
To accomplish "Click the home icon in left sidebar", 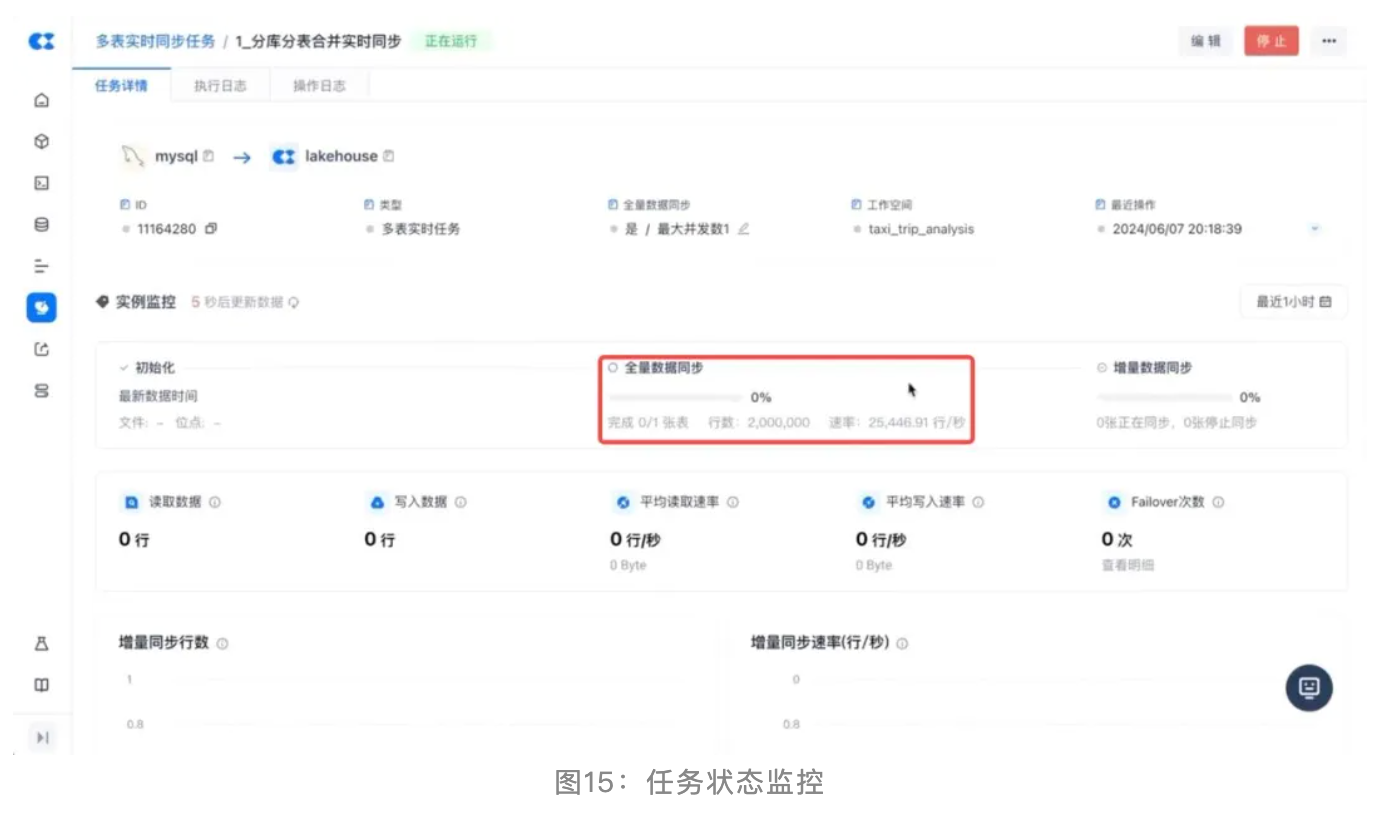I will coord(41,100).
